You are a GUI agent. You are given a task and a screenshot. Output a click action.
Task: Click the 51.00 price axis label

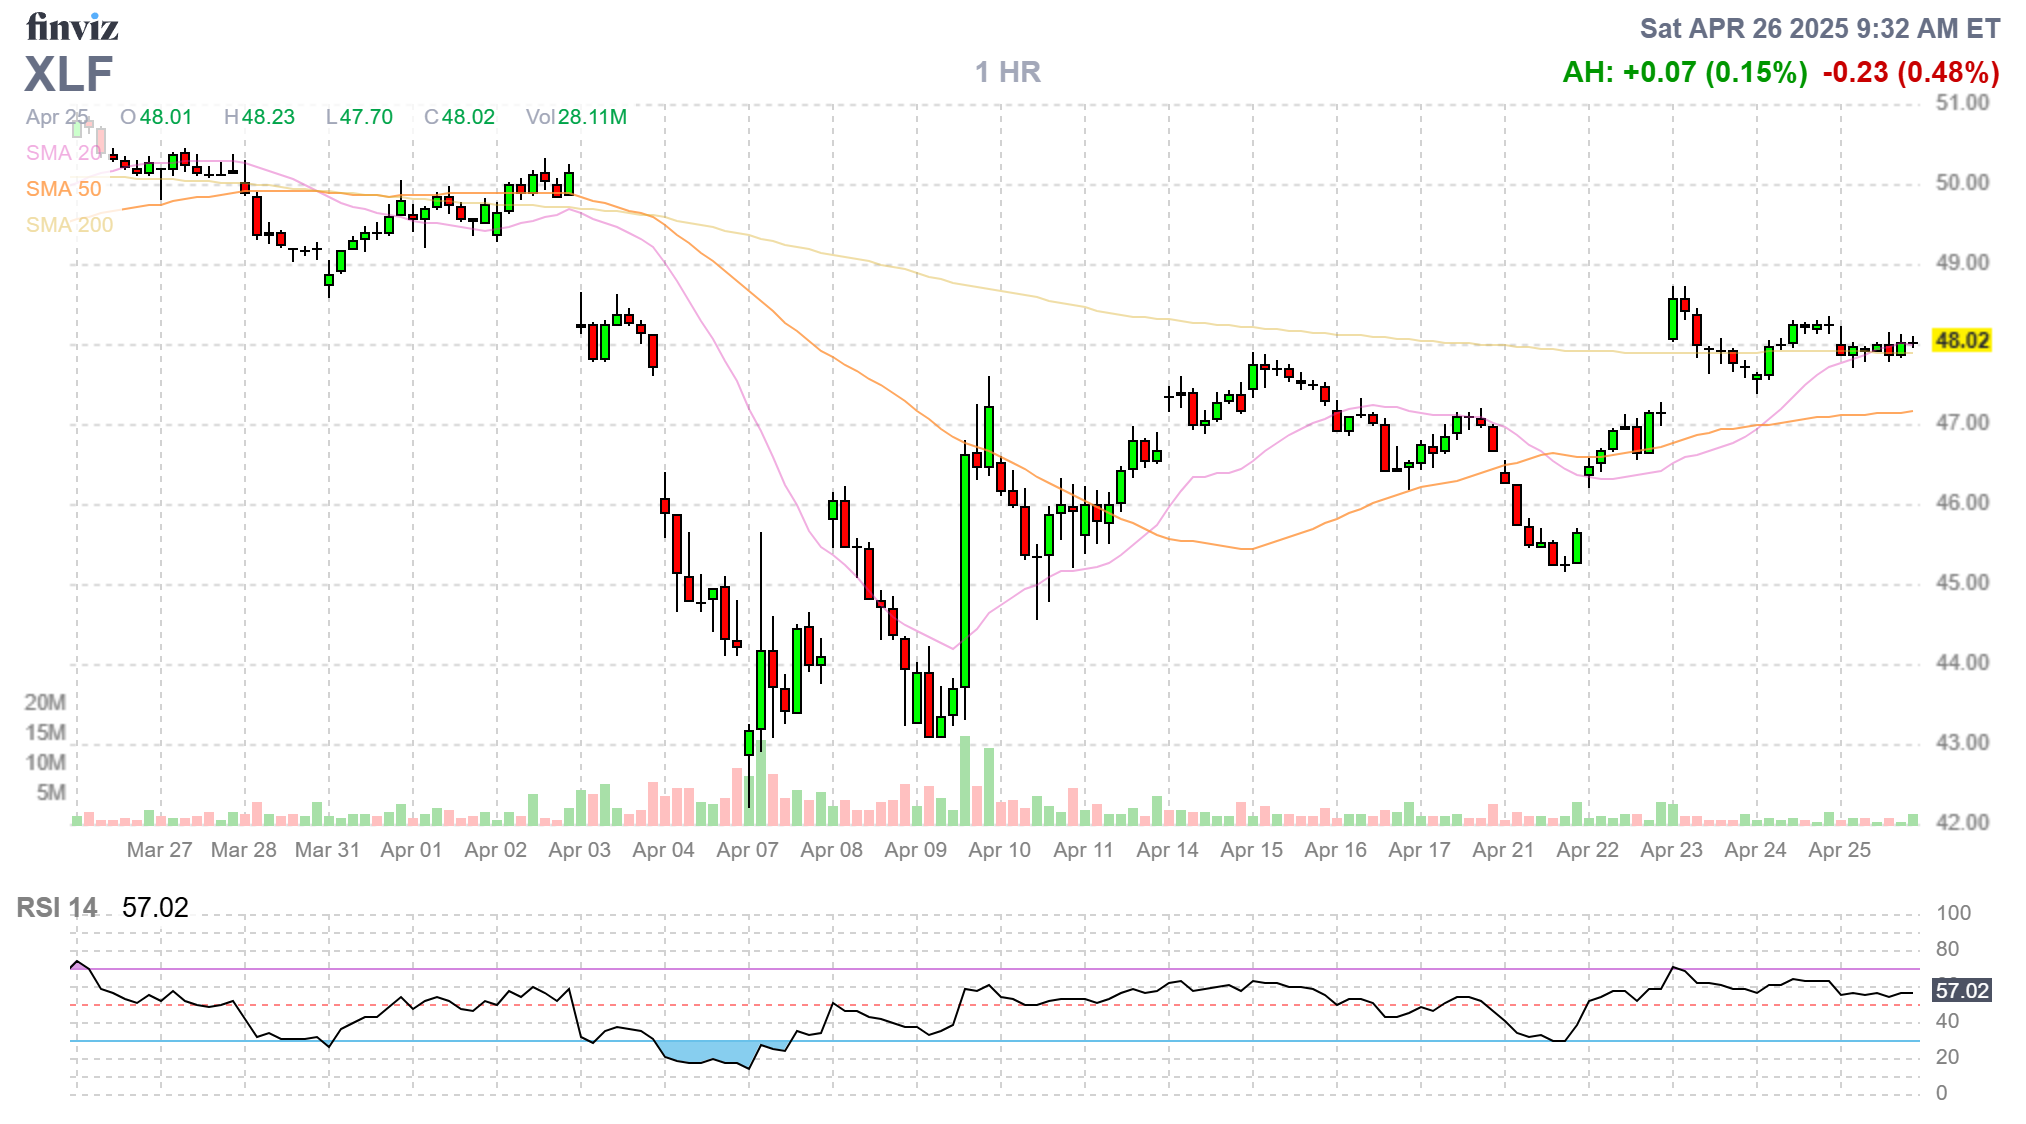[x=1961, y=103]
